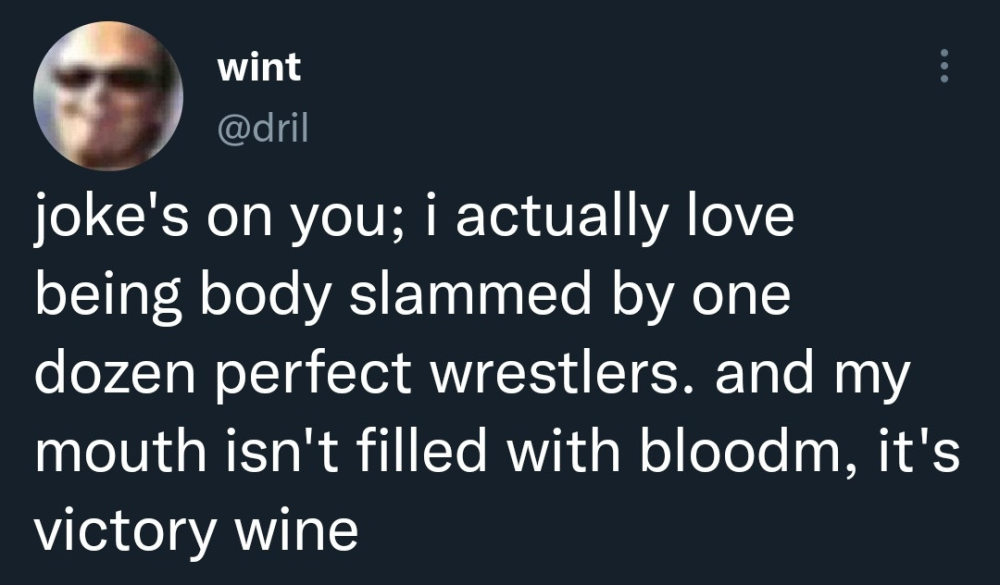Click the wint profile avatar

108,96
